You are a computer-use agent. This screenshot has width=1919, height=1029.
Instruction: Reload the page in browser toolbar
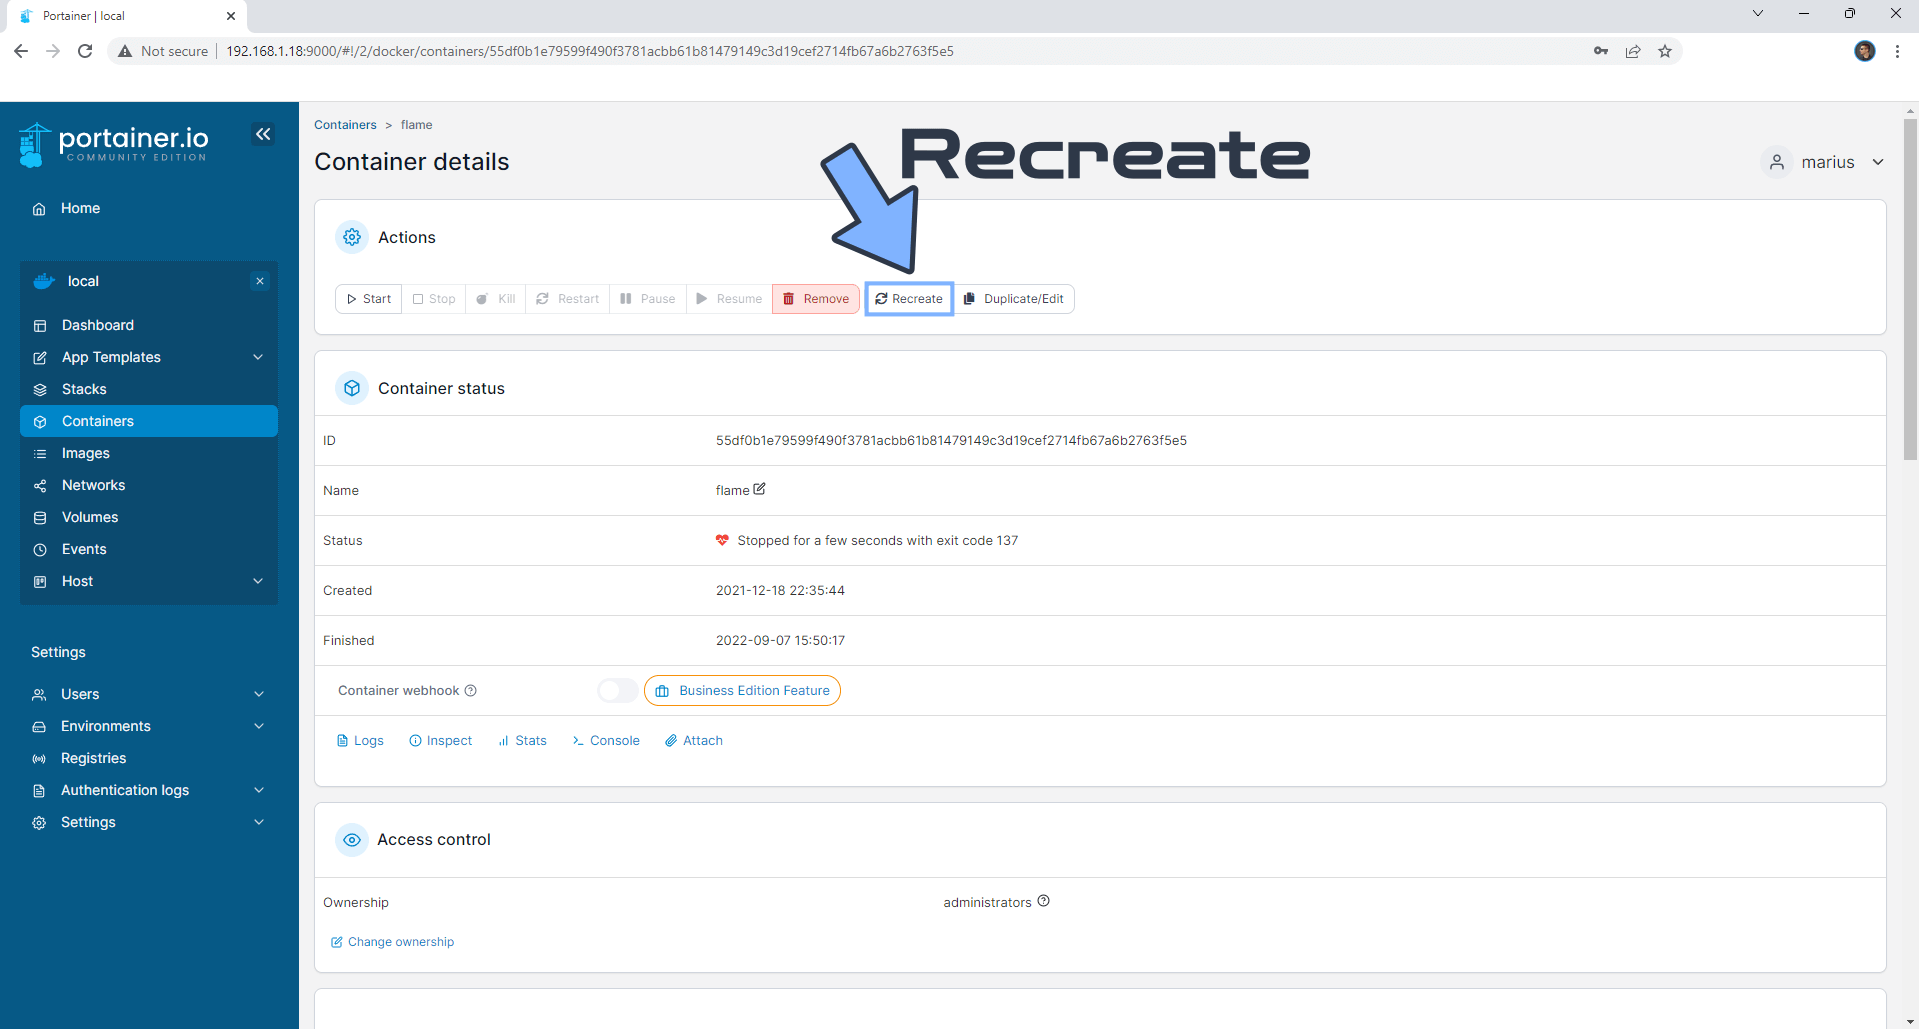click(85, 51)
